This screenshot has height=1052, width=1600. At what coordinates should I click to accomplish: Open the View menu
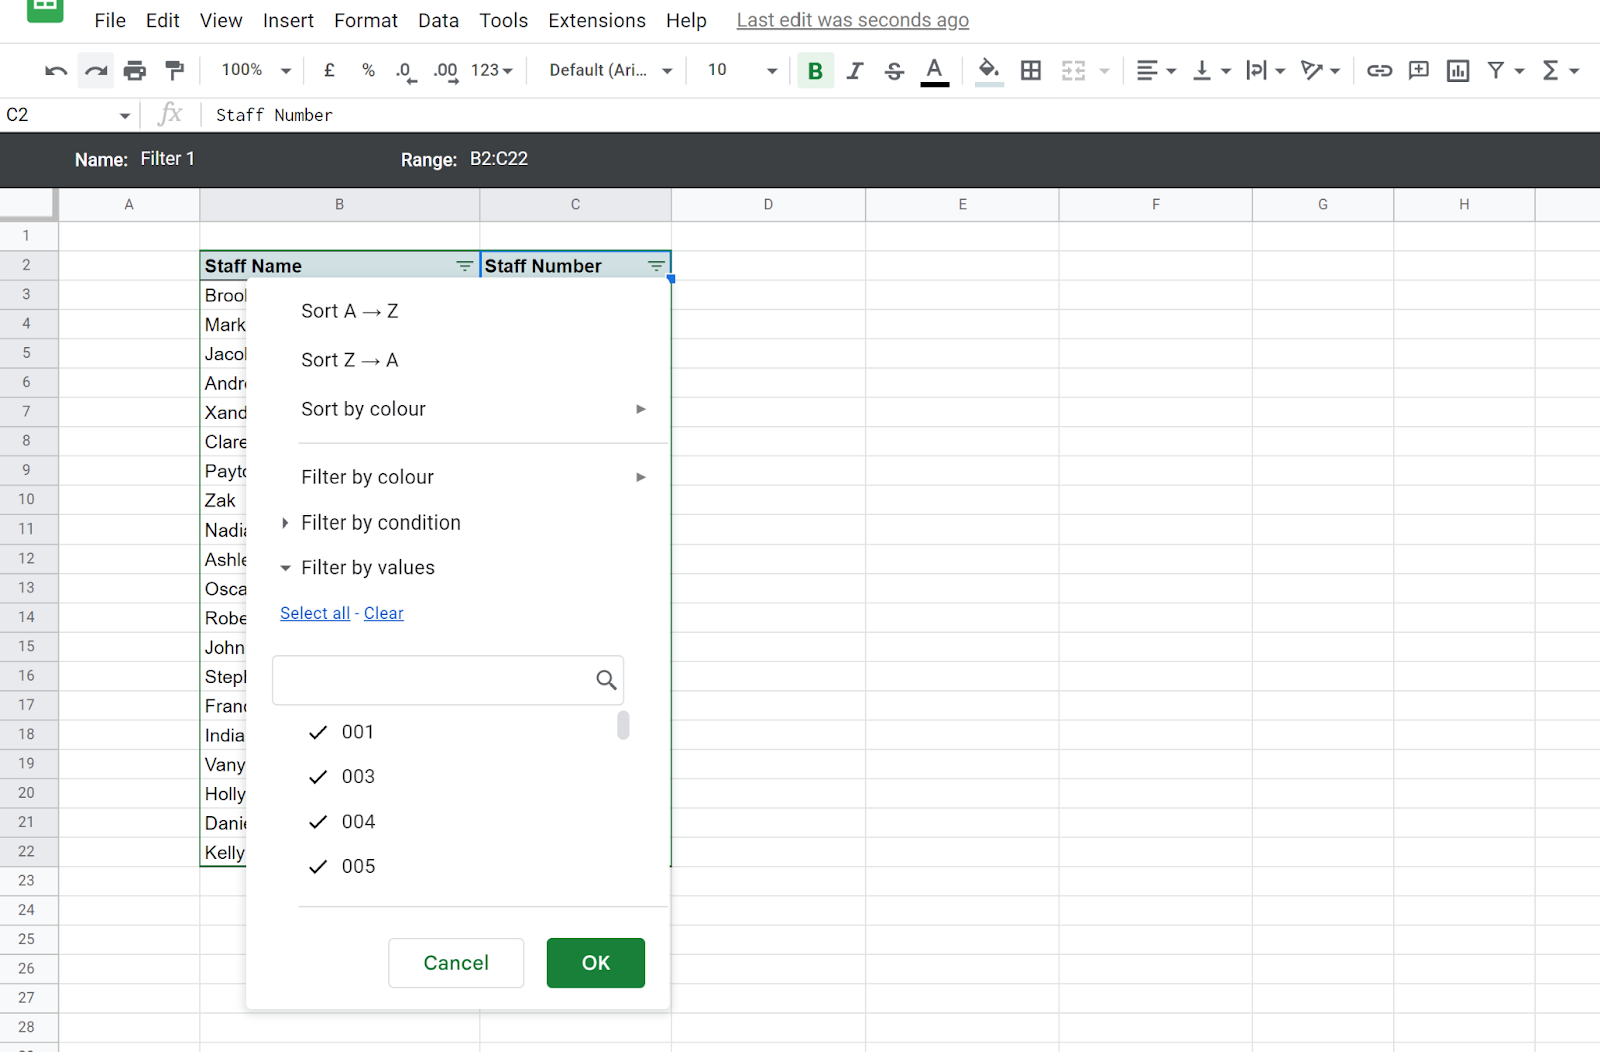221,20
